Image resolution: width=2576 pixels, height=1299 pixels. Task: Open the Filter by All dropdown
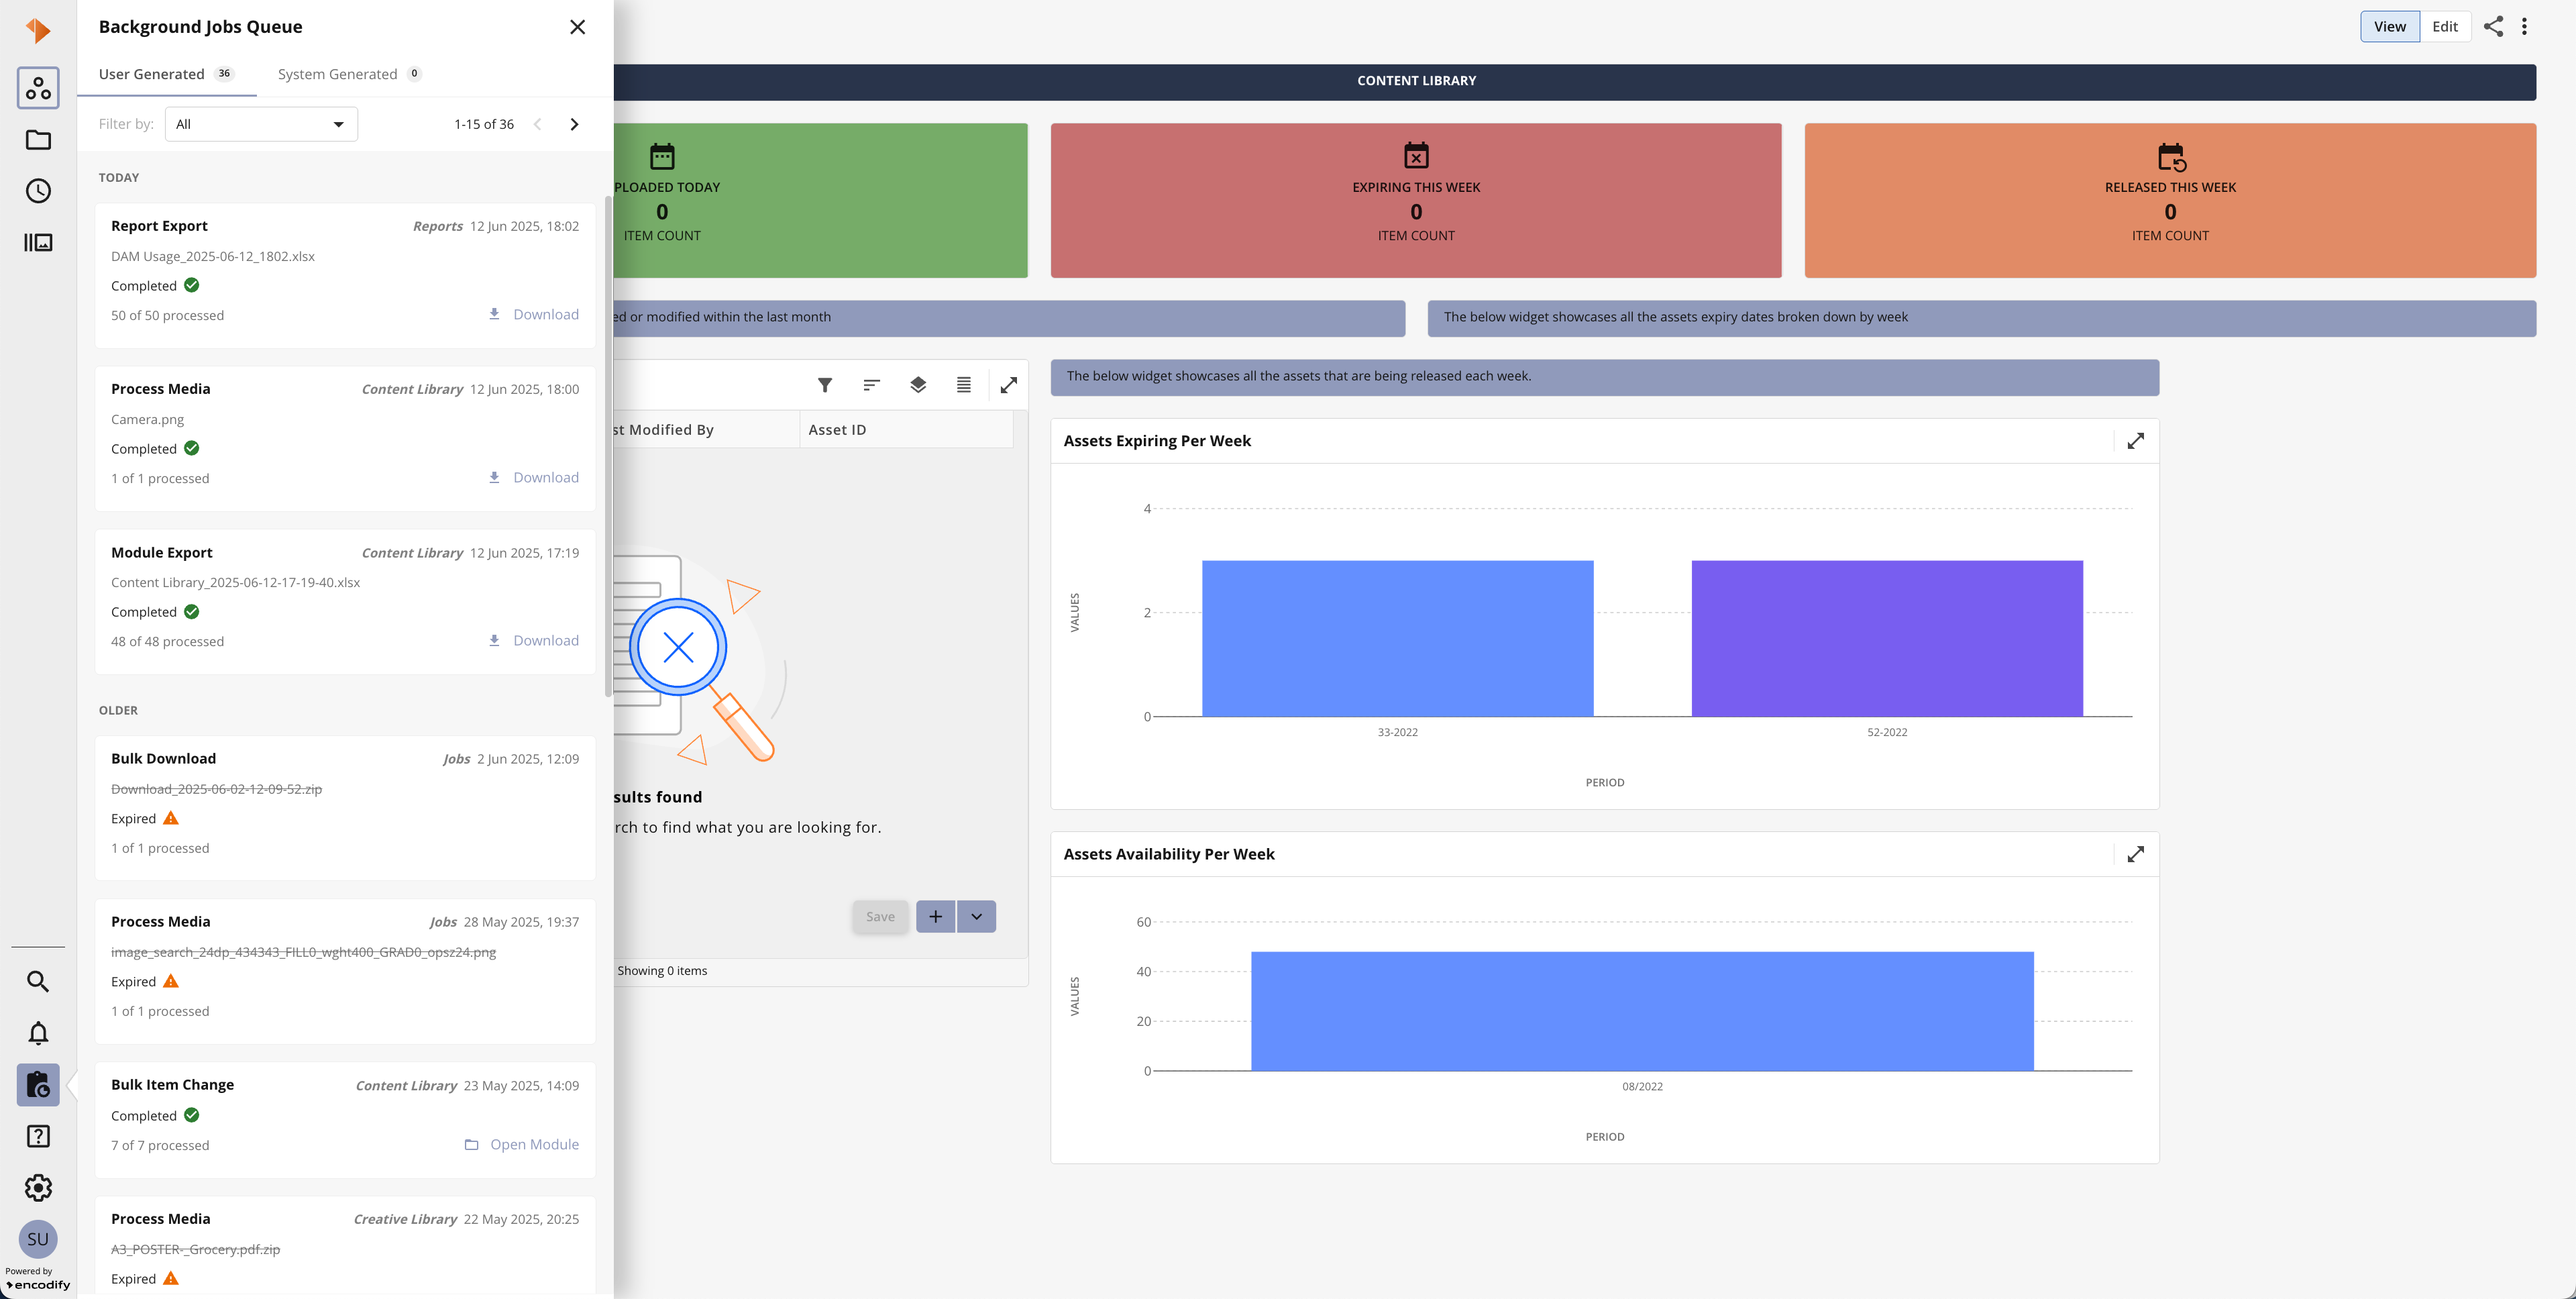tap(261, 124)
